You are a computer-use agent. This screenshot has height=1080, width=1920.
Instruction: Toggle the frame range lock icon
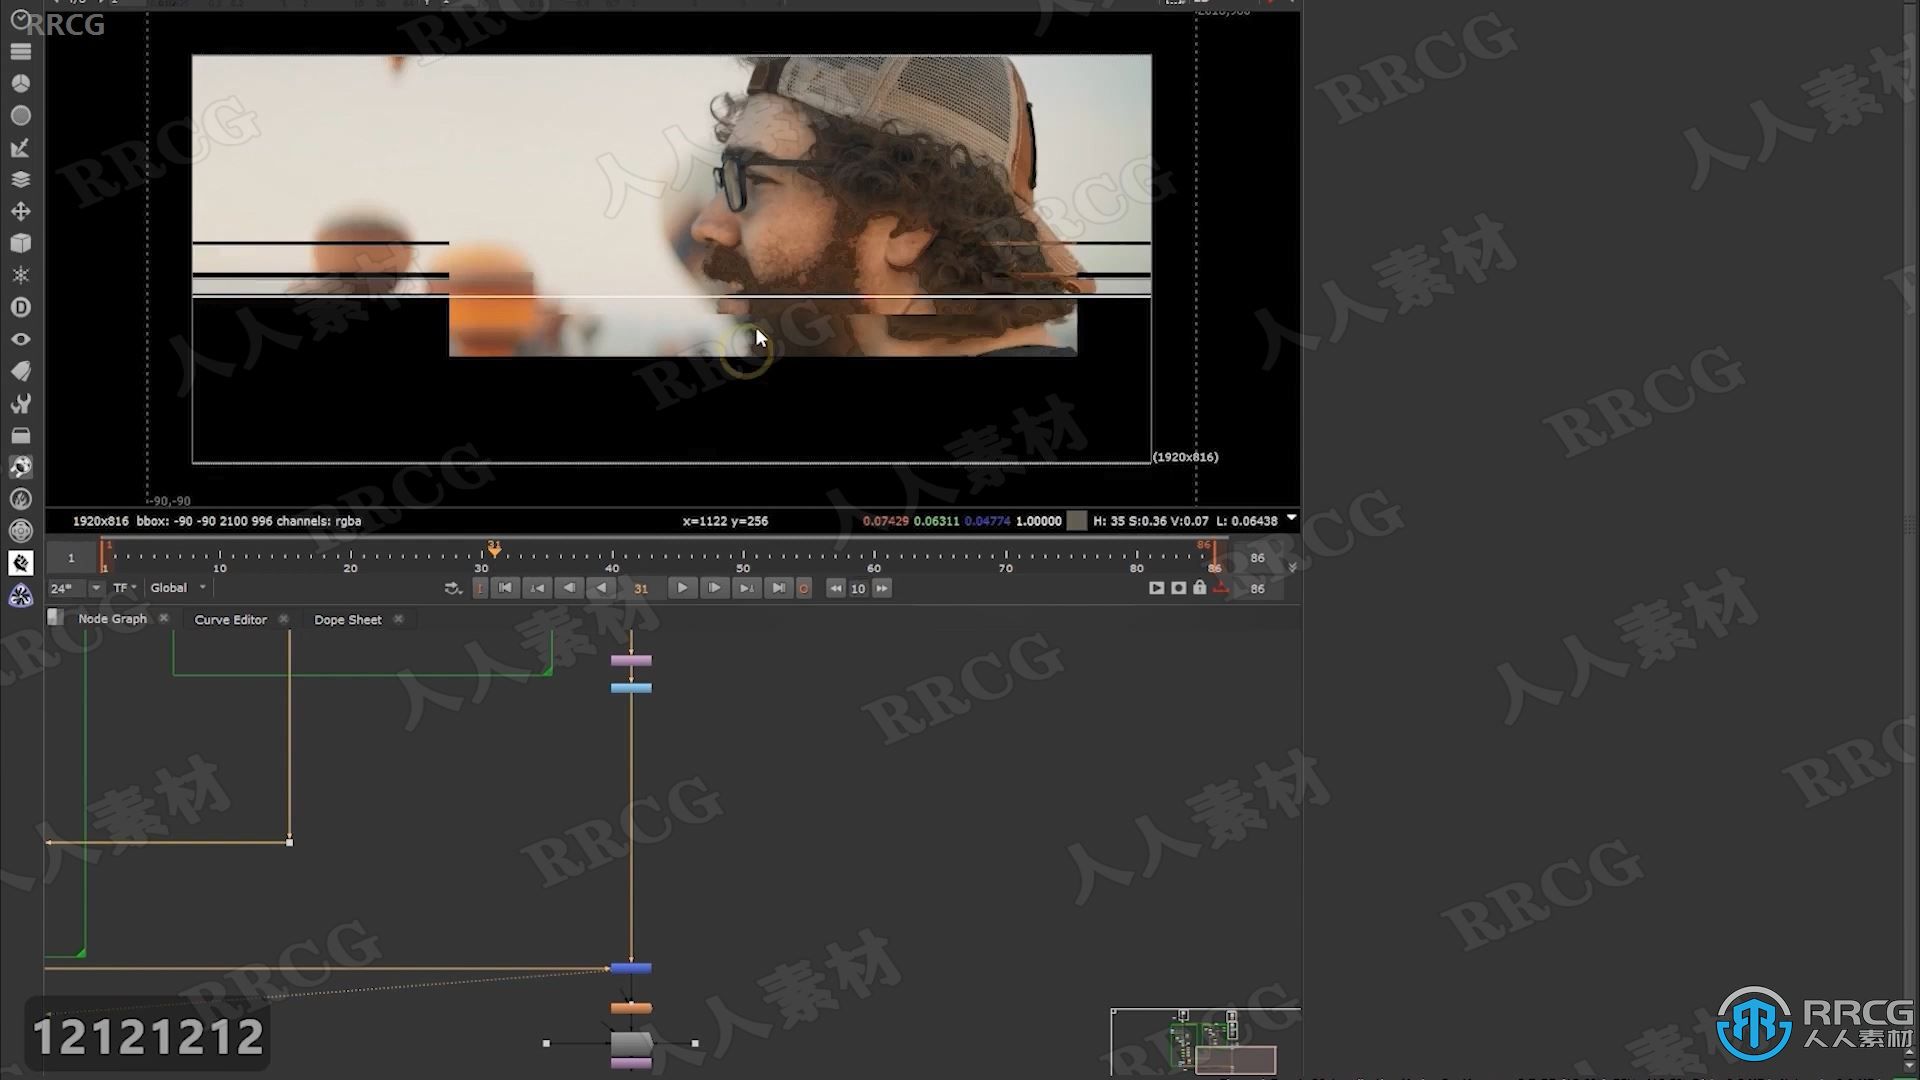click(1199, 588)
